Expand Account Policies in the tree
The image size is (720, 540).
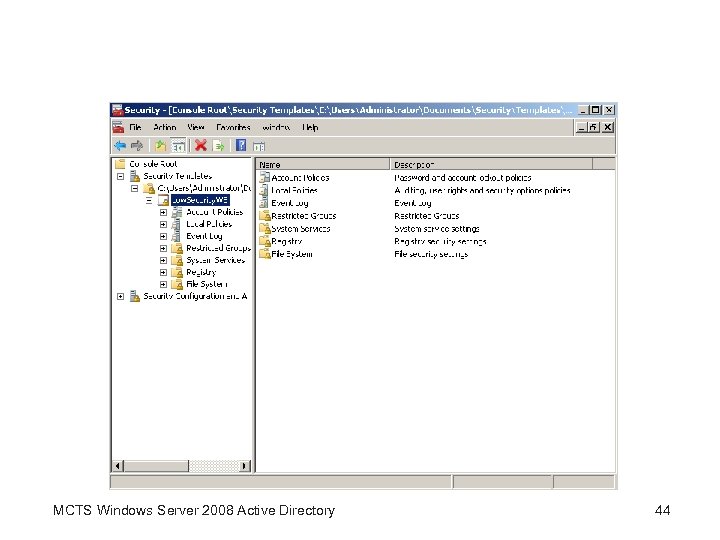coord(163,213)
